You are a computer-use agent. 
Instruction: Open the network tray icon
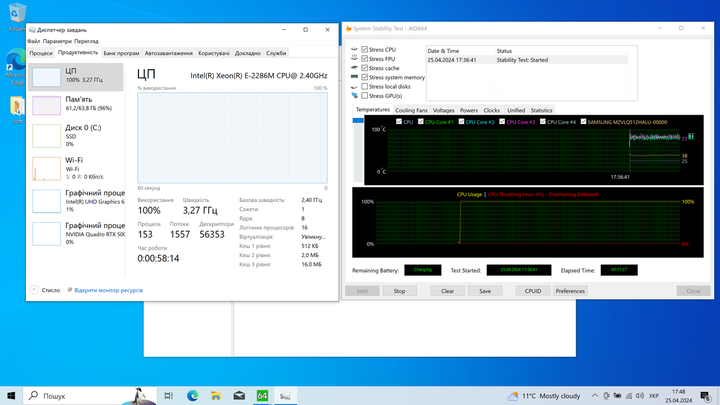(629, 395)
